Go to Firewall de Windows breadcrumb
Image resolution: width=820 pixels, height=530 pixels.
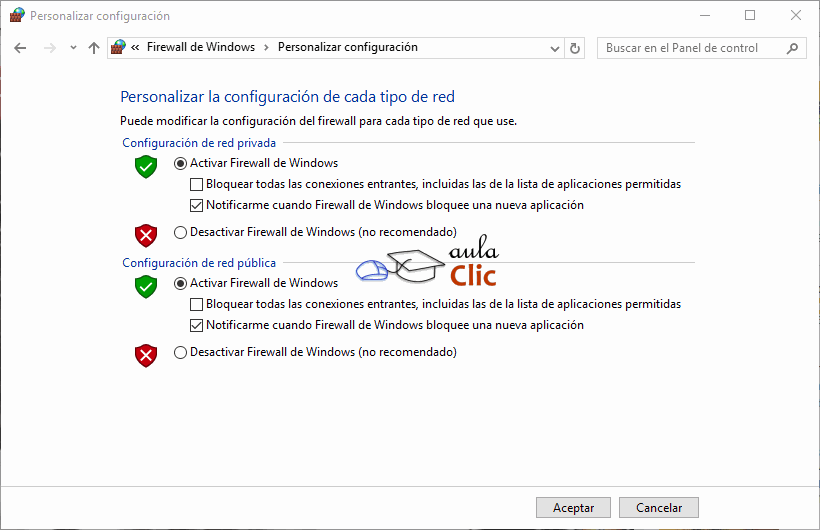(x=201, y=47)
